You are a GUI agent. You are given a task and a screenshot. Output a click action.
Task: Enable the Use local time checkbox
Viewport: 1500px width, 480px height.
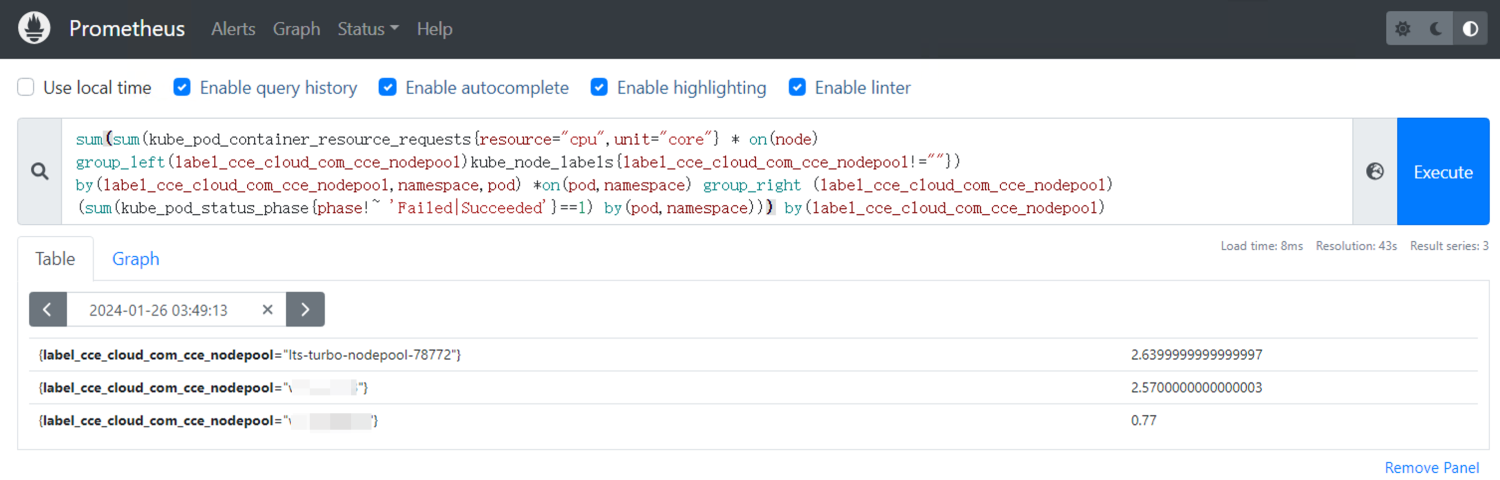[x=26, y=88]
